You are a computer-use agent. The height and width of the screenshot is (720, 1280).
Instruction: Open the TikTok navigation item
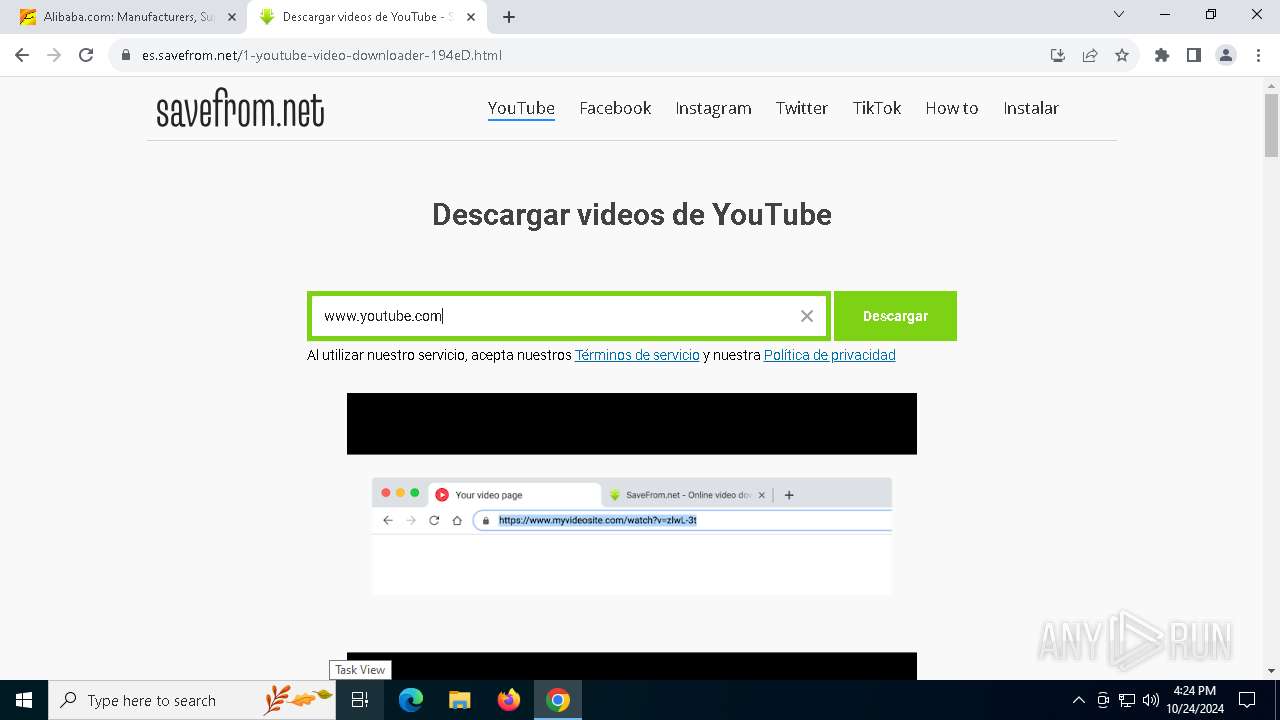[x=877, y=108]
